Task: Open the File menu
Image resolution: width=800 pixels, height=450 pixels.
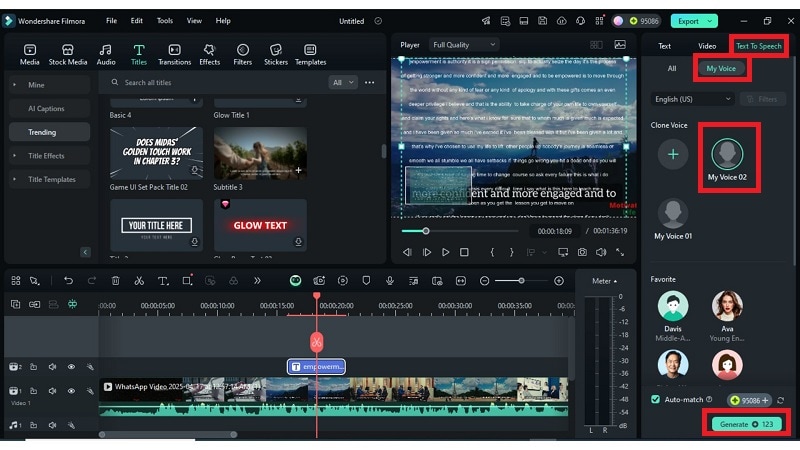Action: [x=111, y=21]
